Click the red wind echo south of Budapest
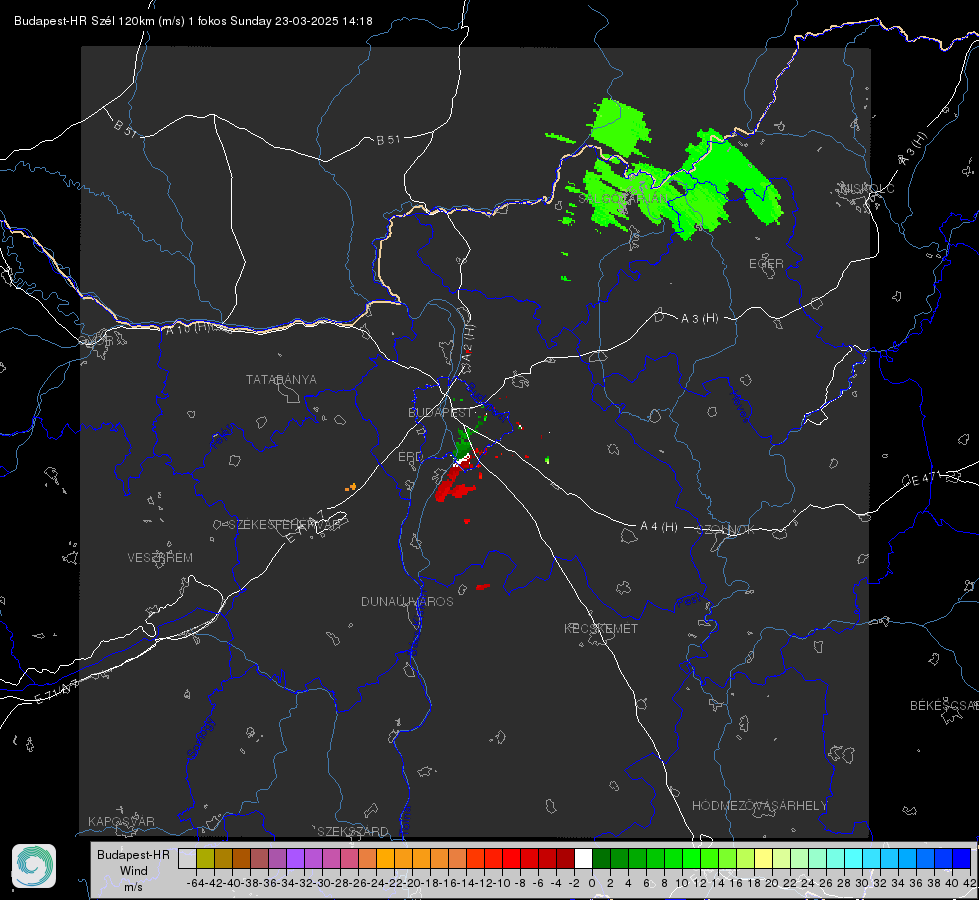 [454, 482]
